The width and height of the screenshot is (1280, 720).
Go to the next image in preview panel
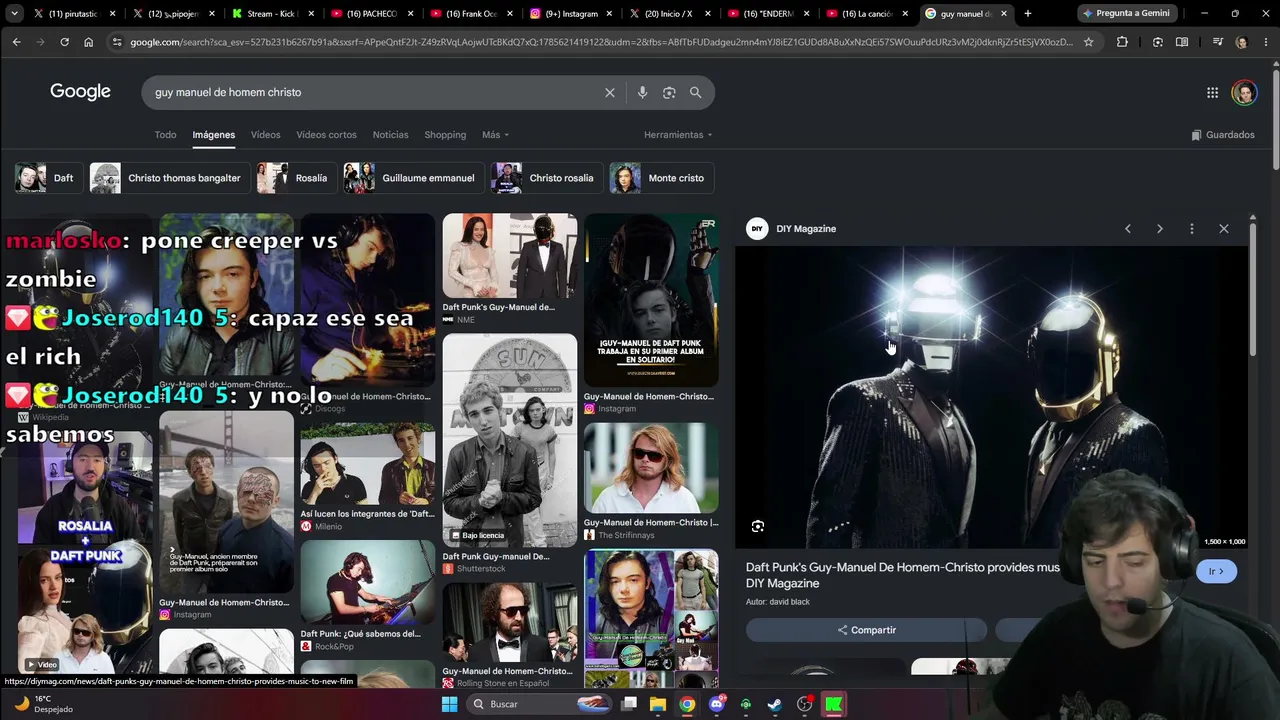[1160, 229]
